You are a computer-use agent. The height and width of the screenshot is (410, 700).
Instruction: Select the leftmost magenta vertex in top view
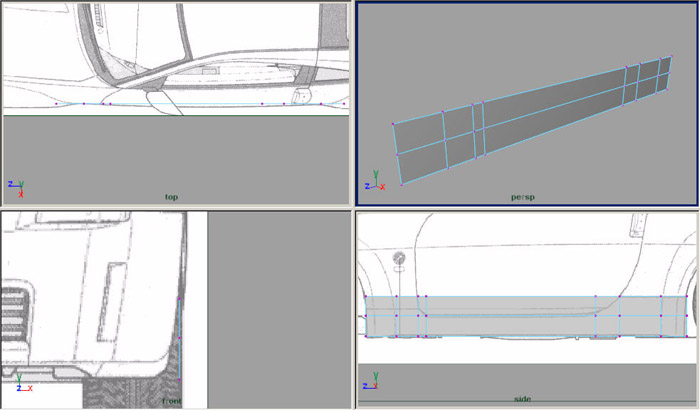point(56,104)
